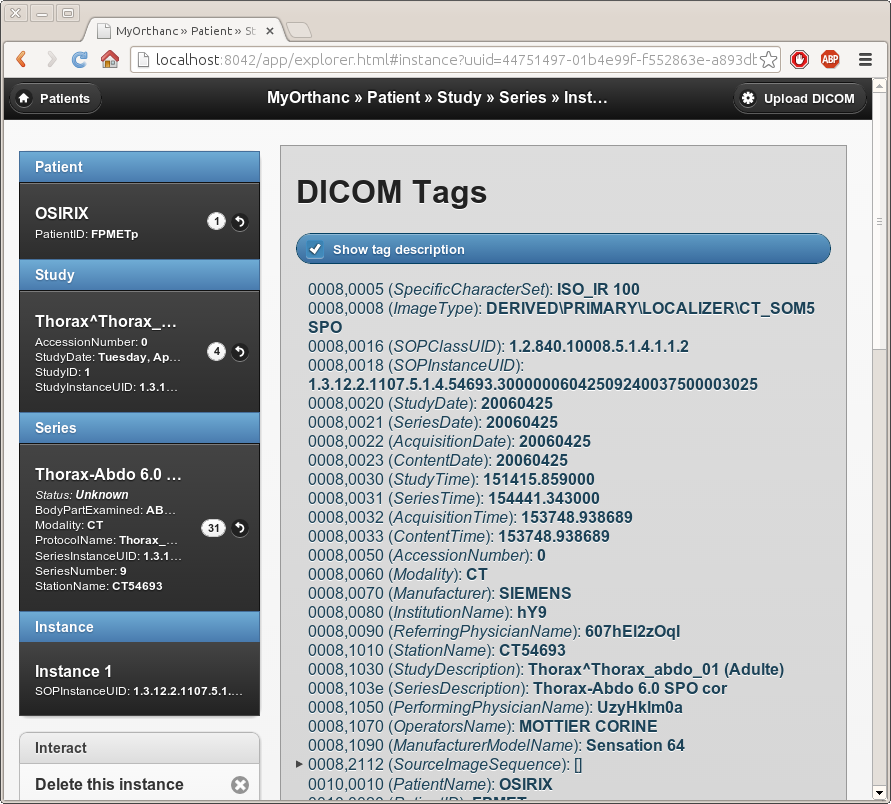Expand the SourceImageSequence tag
The image size is (891, 804).
pos(299,764)
